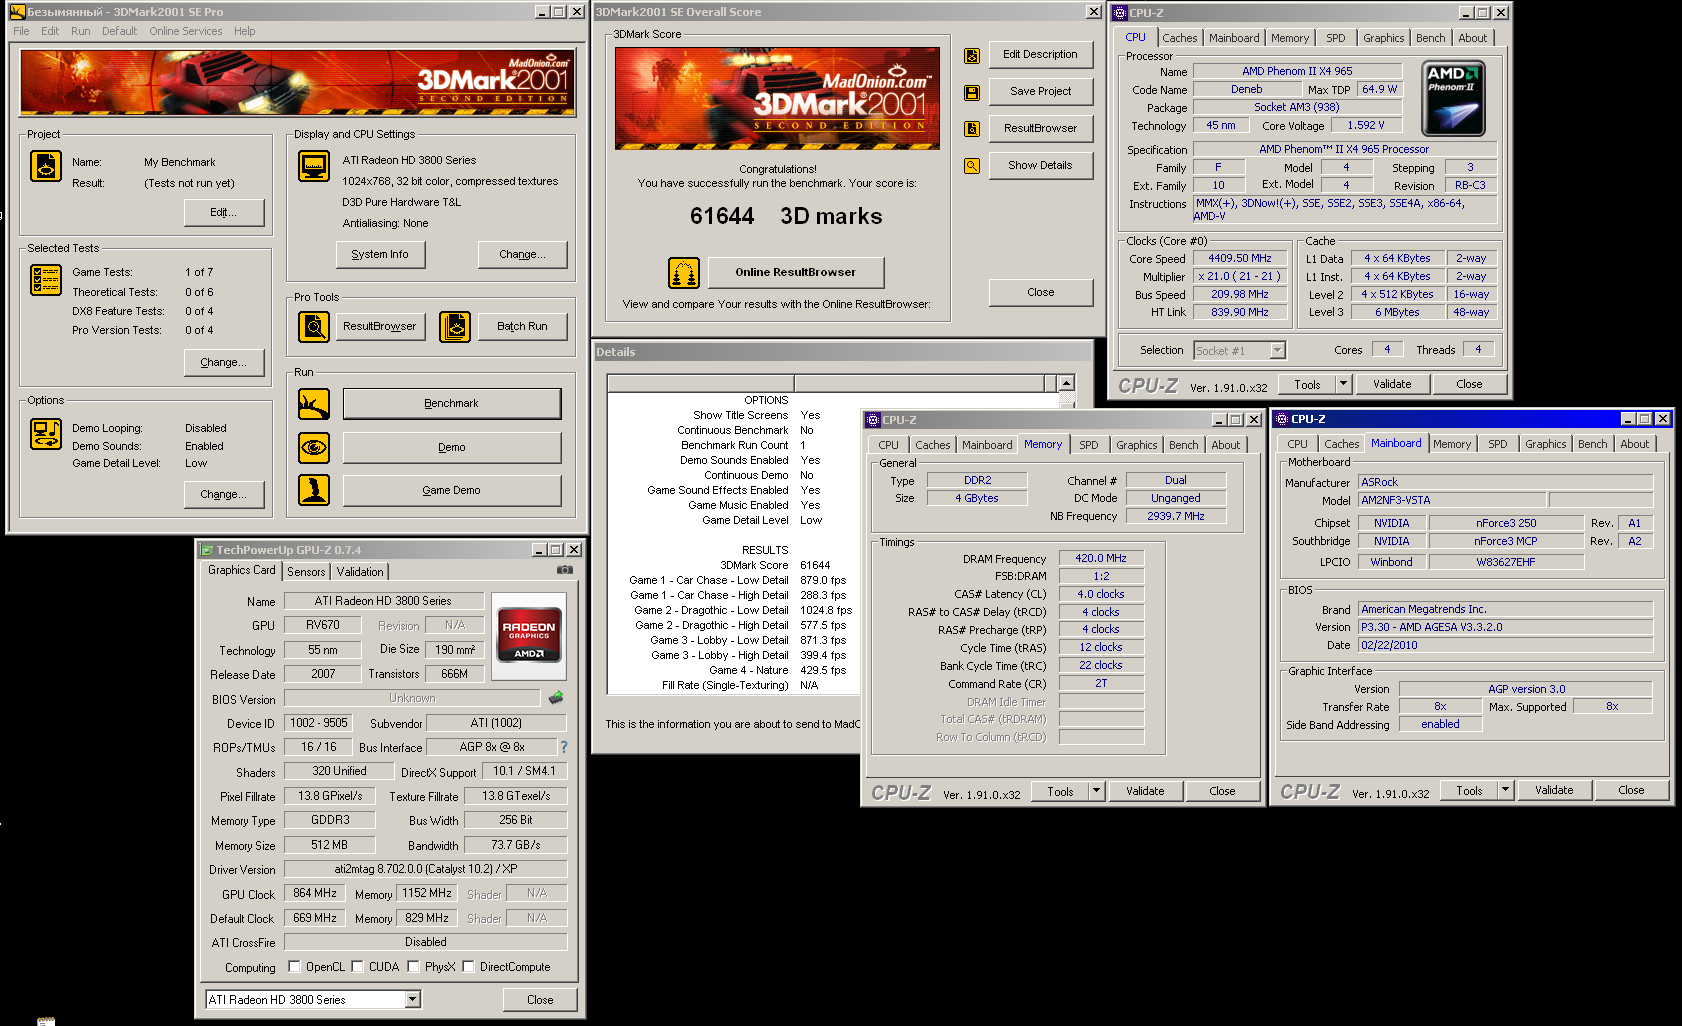Click the ResultBrowser button in Pro Tools
The image size is (1682, 1026).
pos(380,327)
